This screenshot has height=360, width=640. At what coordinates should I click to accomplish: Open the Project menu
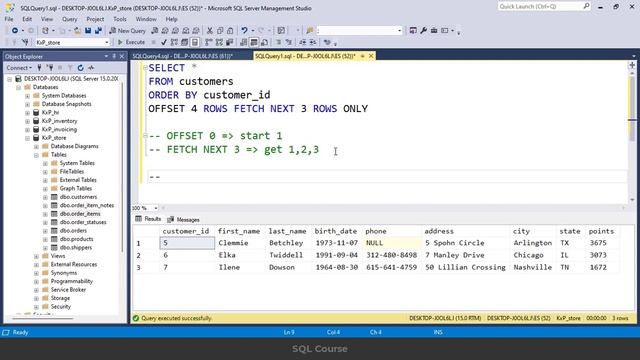(x=95, y=19)
